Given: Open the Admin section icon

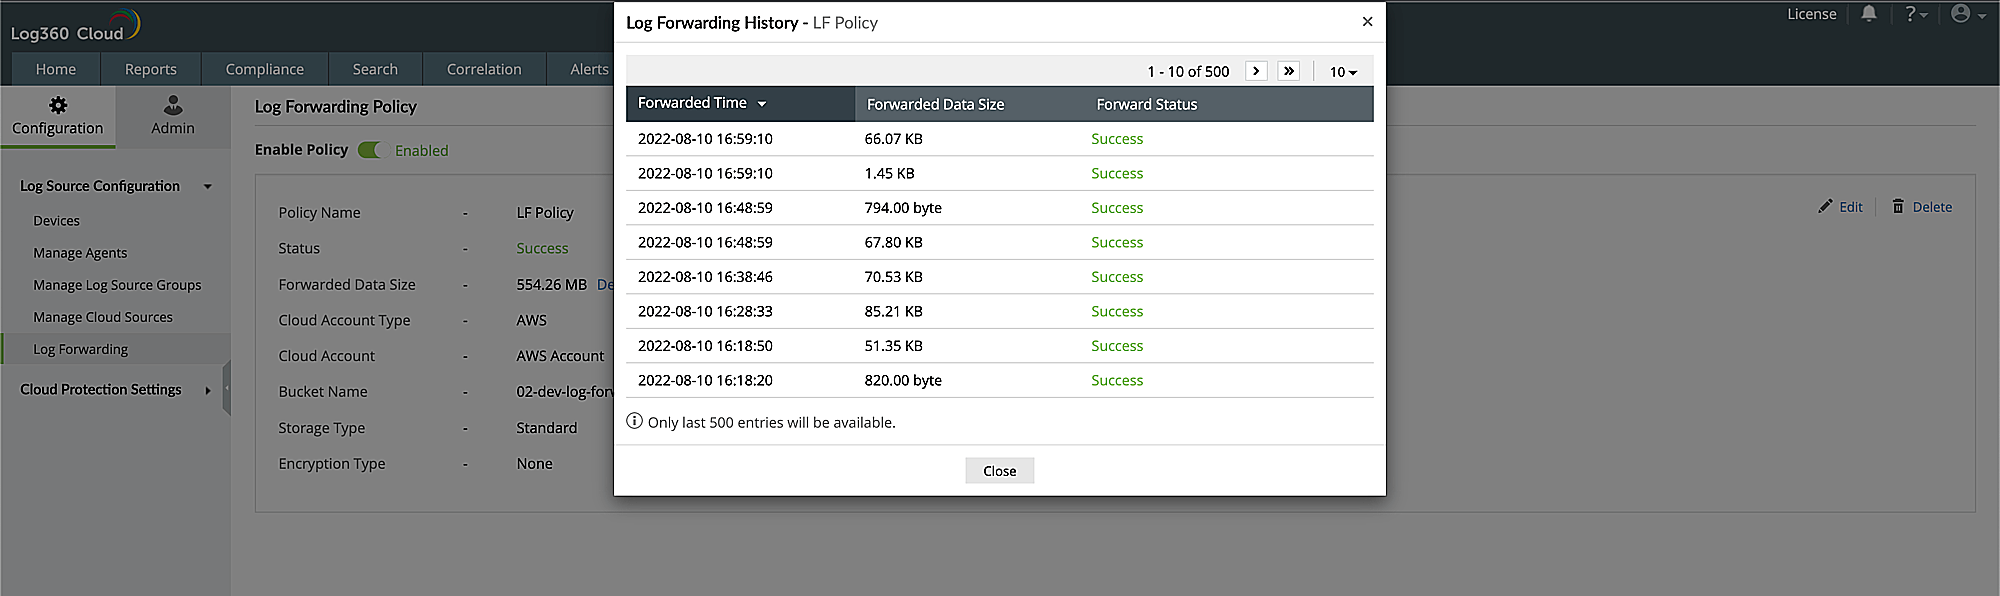Looking at the screenshot, I should tap(173, 105).
